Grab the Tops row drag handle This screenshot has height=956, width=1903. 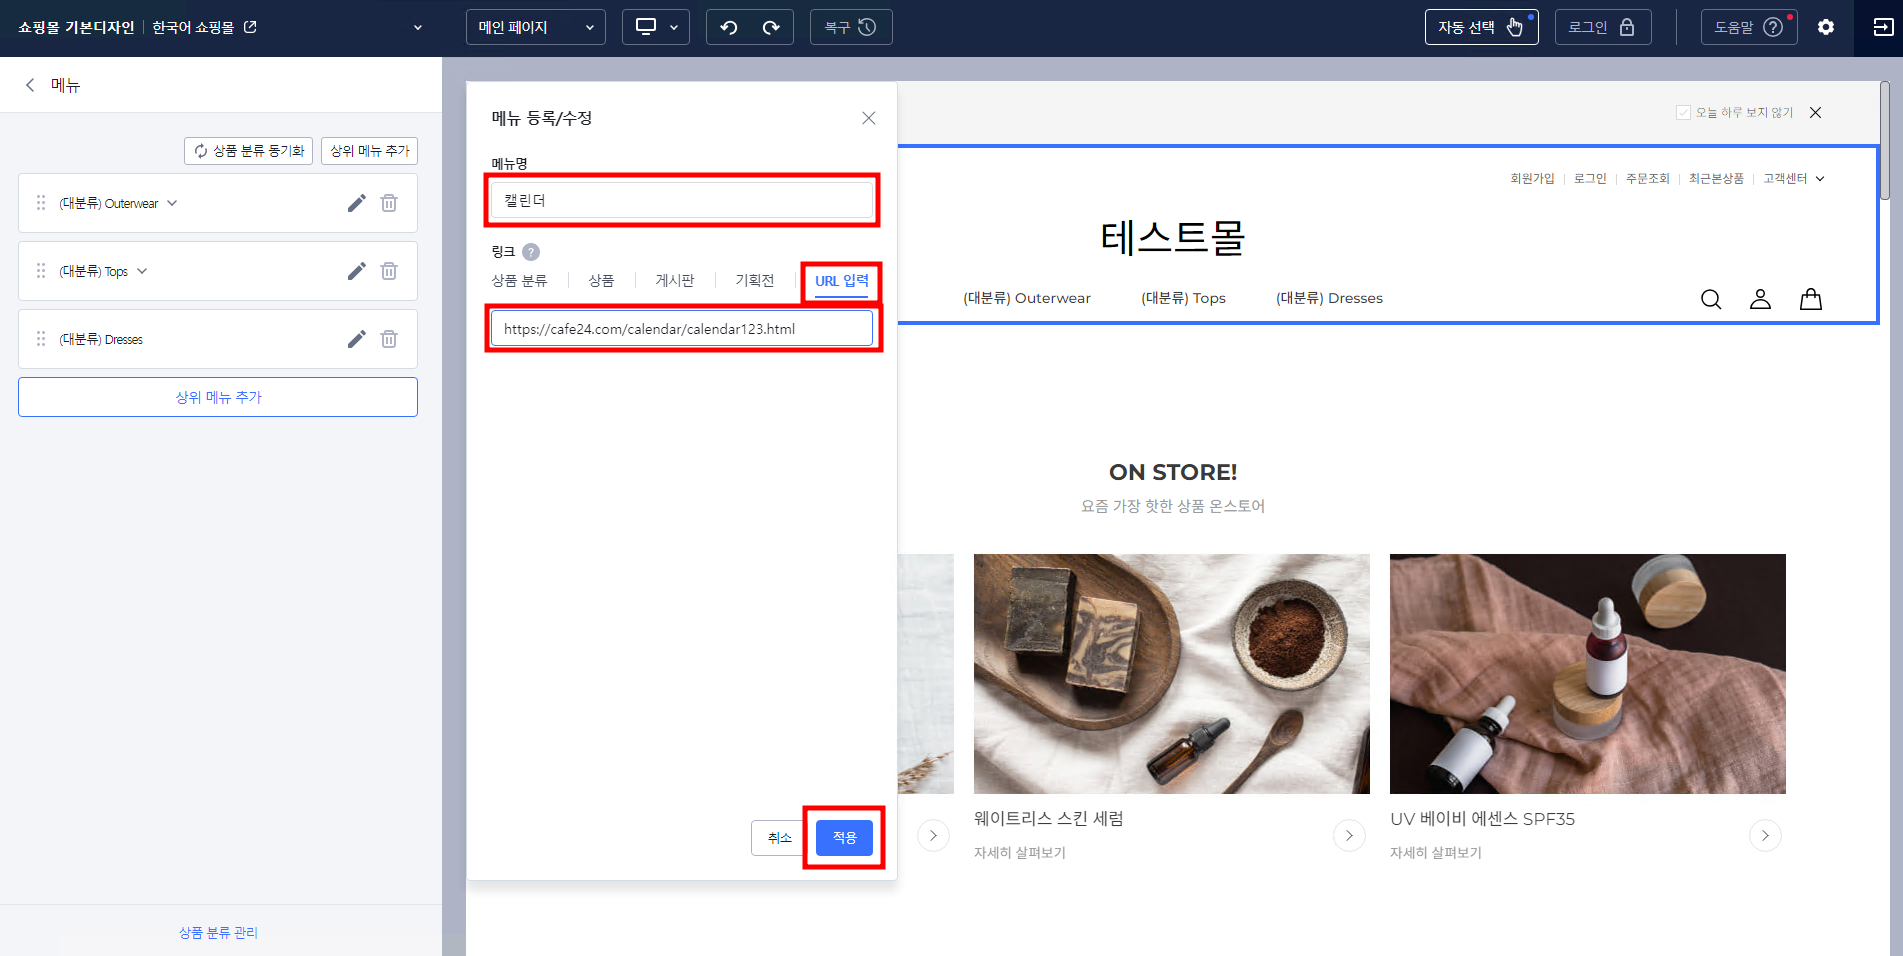(x=41, y=271)
